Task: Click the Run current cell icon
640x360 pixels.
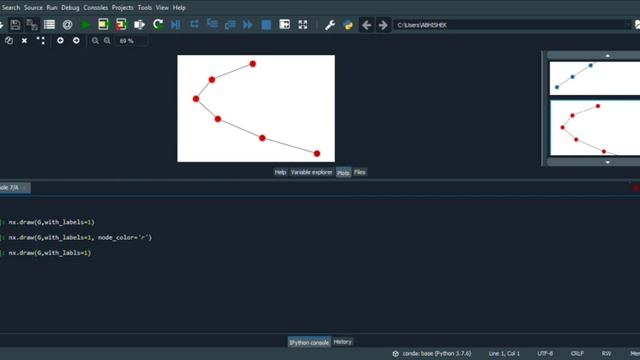Action: 103,25
